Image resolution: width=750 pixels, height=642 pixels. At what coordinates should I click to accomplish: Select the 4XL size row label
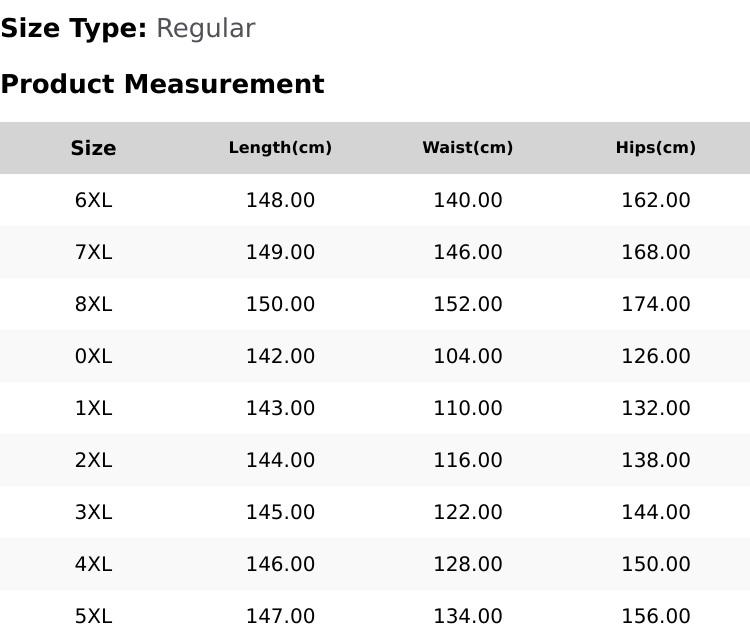[x=93, y=565]
